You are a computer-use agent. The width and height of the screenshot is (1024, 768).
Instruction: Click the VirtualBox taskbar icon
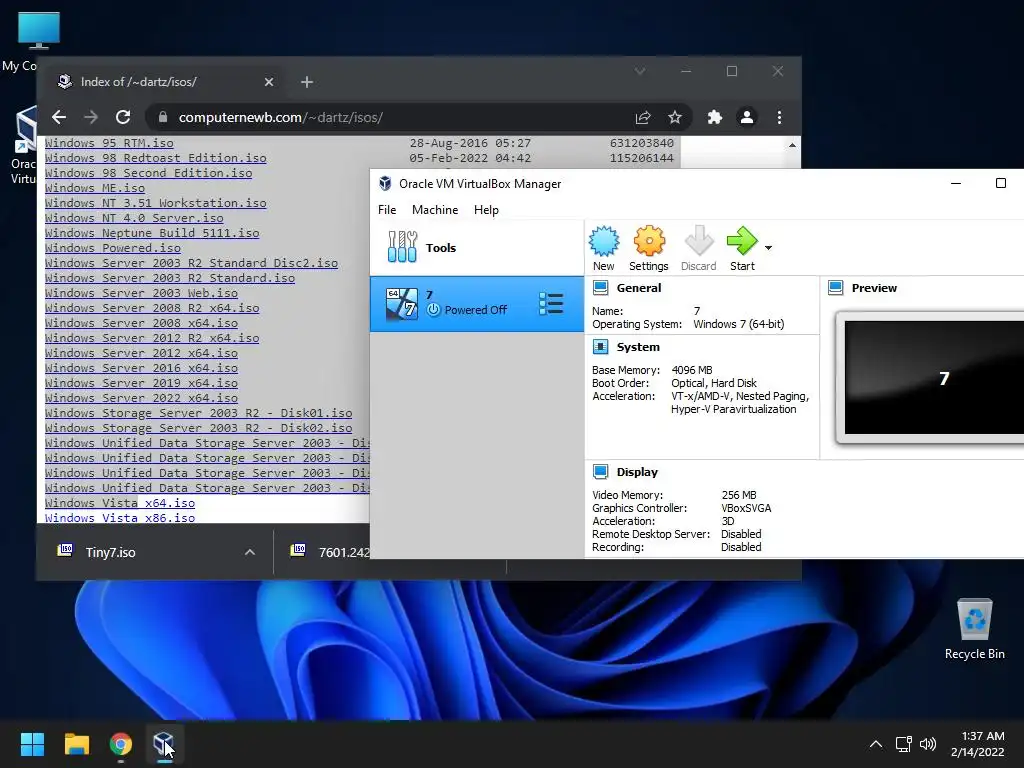pyautogui.click(x=164, y=744)
